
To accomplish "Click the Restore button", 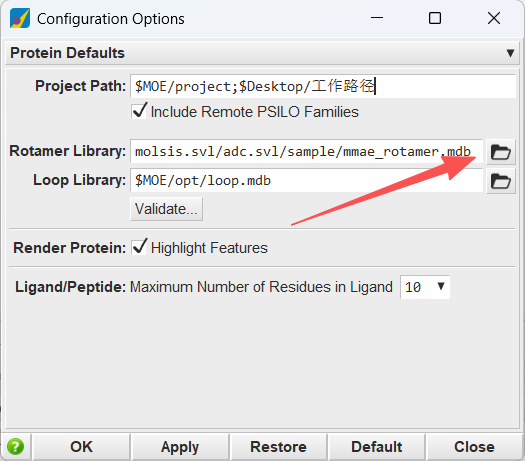I will tap(278, 447).
